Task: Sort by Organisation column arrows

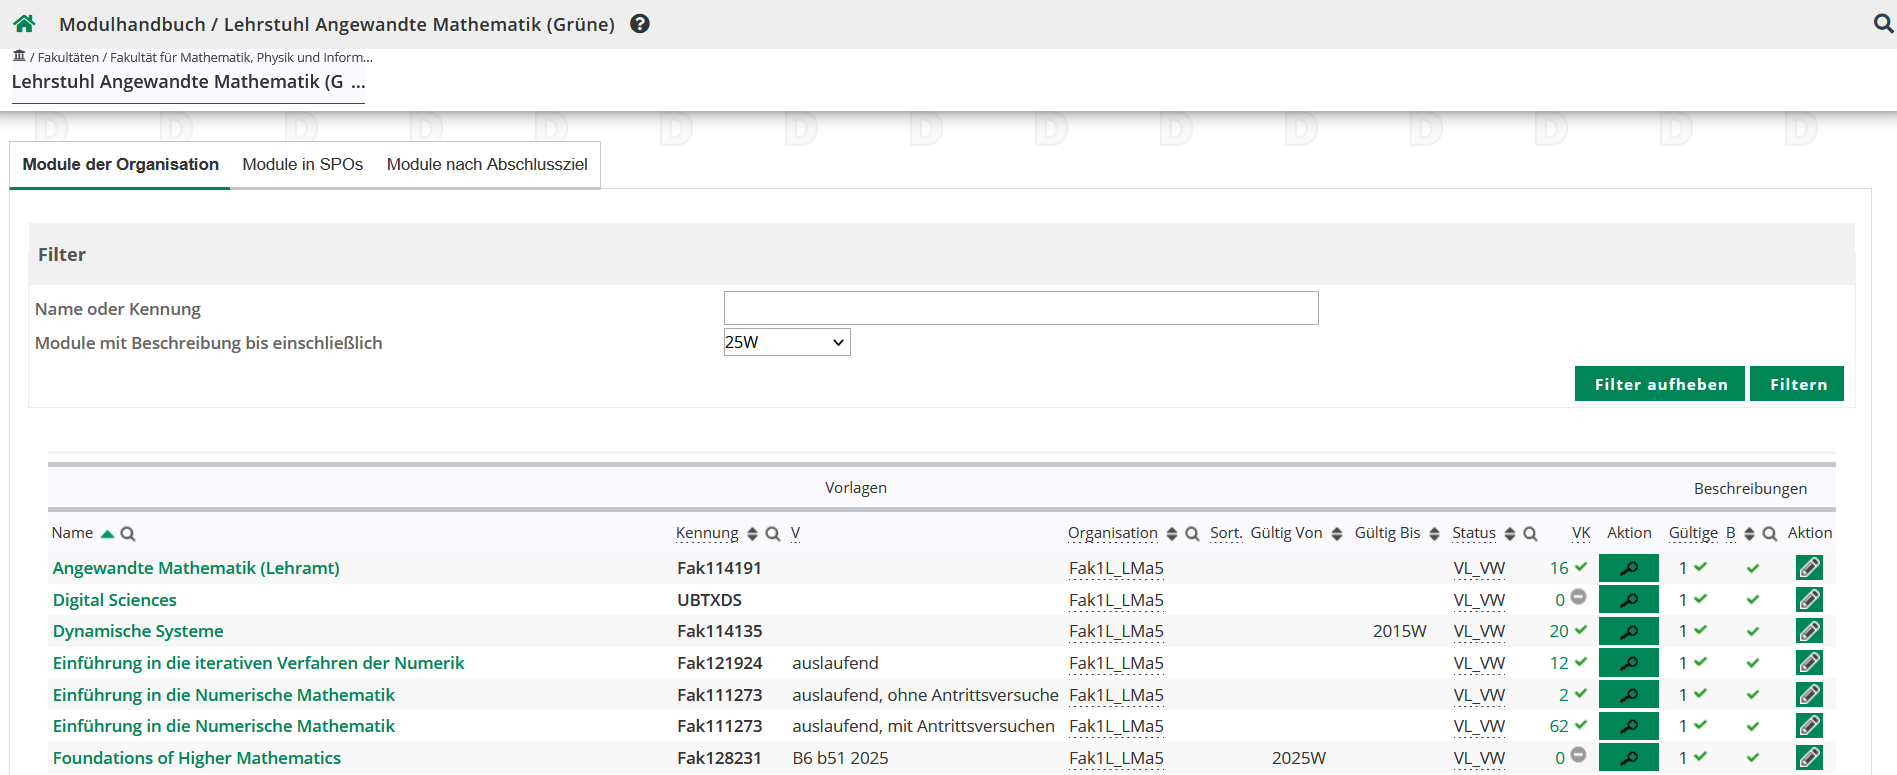Action: click(x=1172, y=534)
